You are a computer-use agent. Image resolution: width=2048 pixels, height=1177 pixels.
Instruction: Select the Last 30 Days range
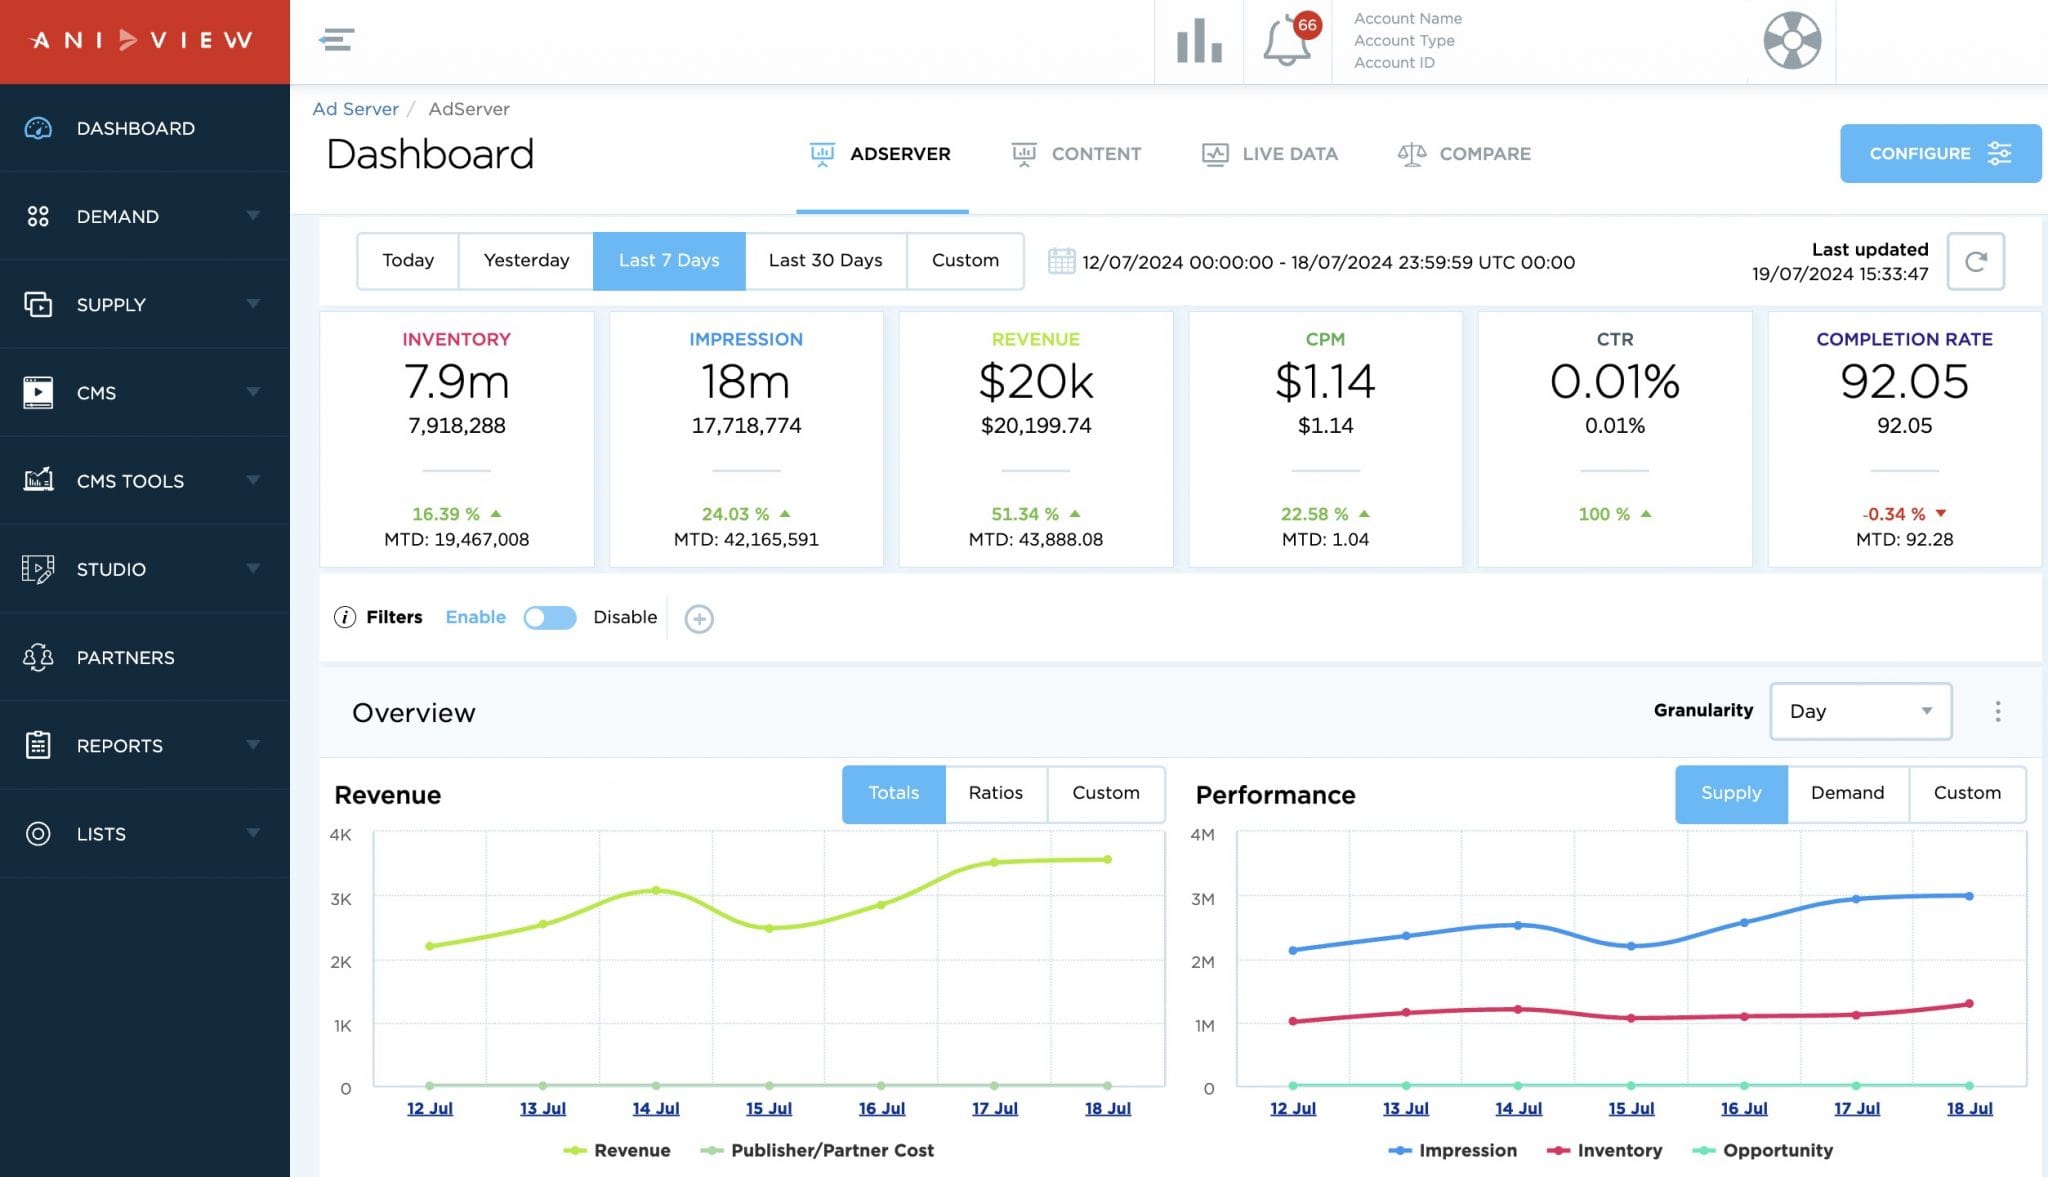click(825, 260)
